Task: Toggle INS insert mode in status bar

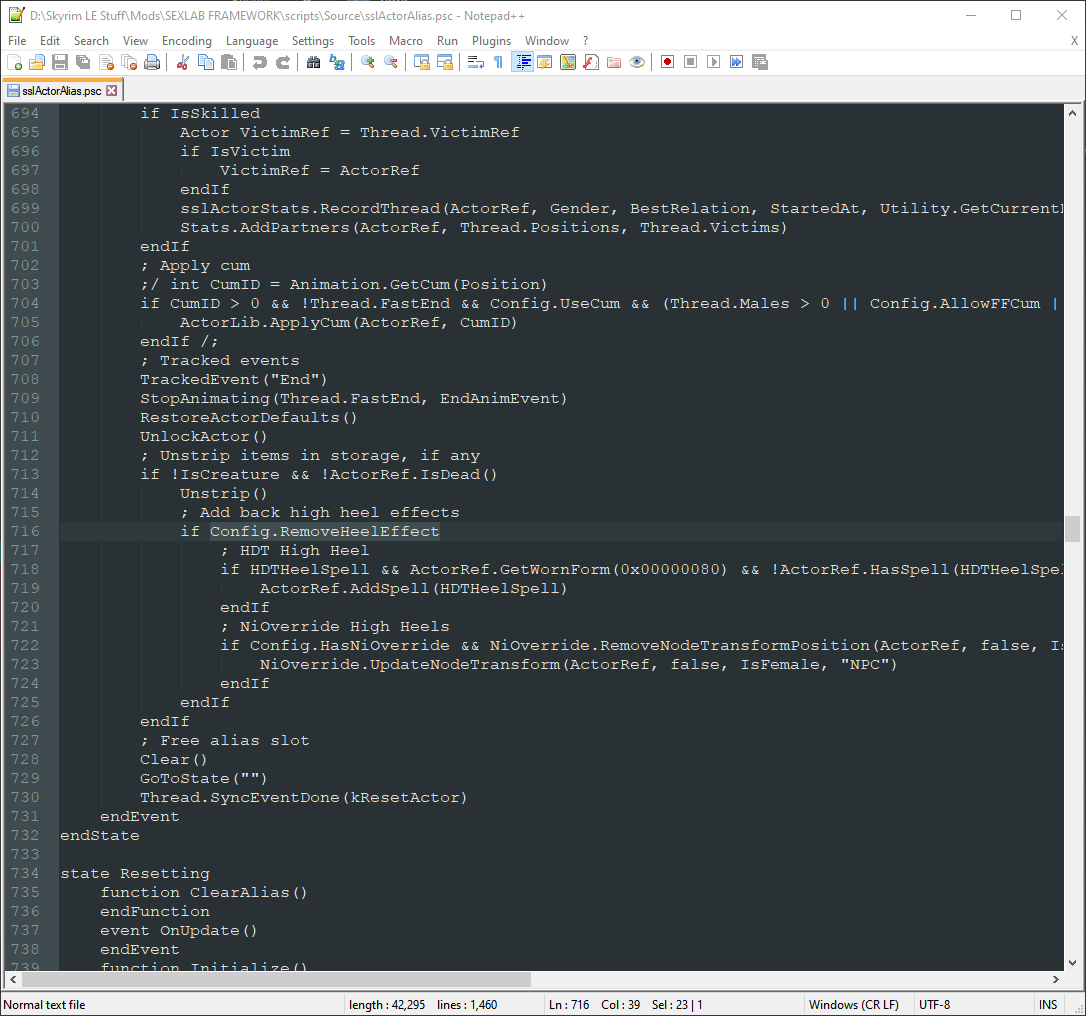Action: tap(1048, 1004)
